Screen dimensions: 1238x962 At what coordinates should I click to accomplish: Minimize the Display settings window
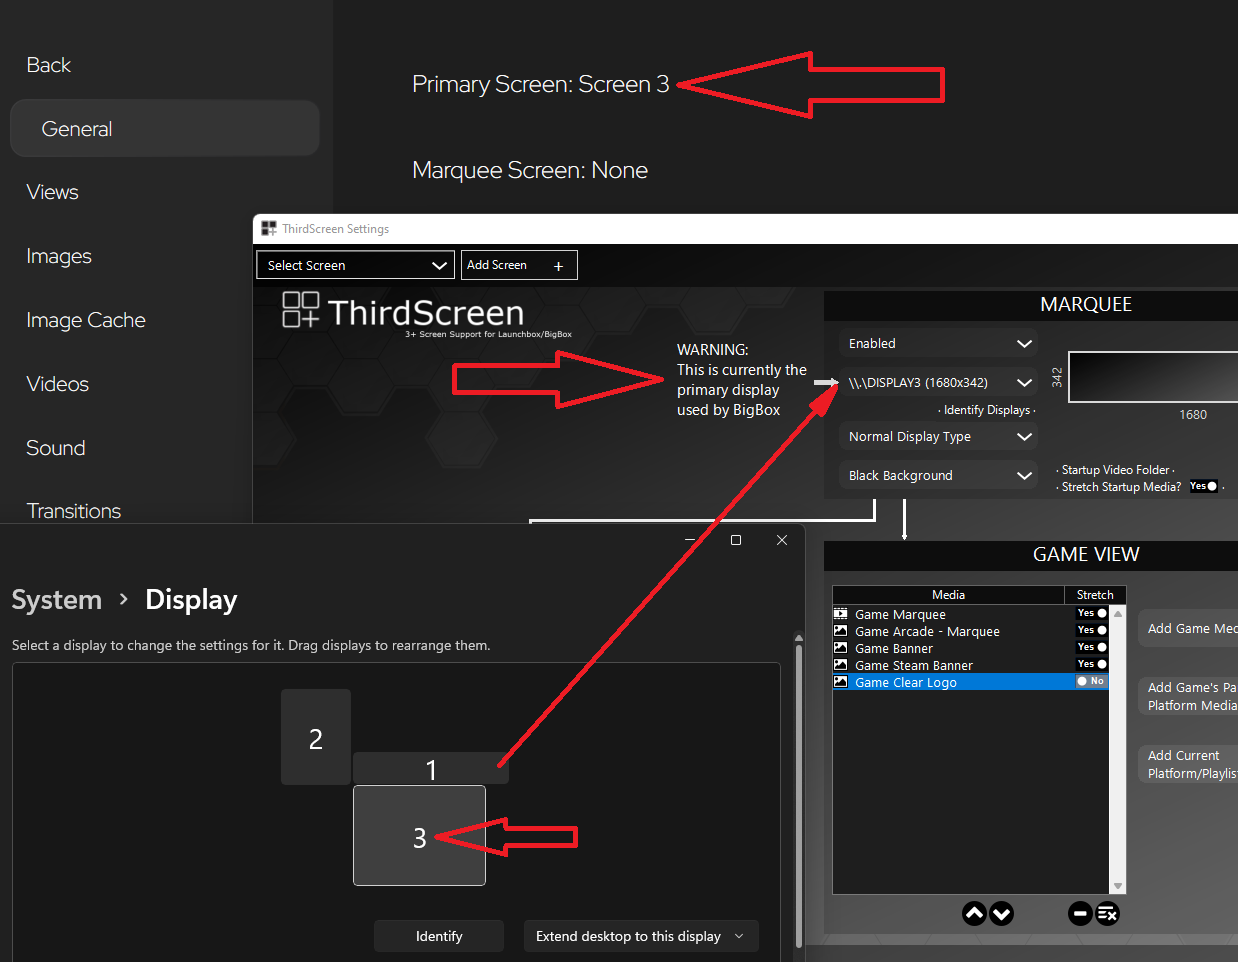coord(690,540)
